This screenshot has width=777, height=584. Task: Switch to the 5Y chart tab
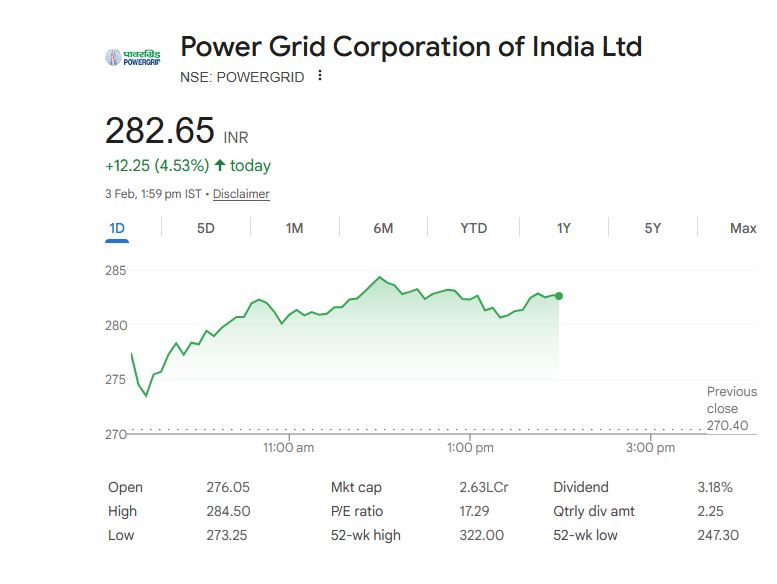653,228
